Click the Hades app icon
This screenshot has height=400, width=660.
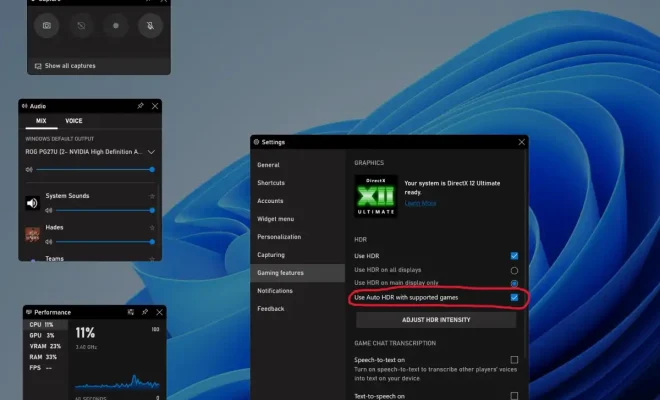pos(32,235)
